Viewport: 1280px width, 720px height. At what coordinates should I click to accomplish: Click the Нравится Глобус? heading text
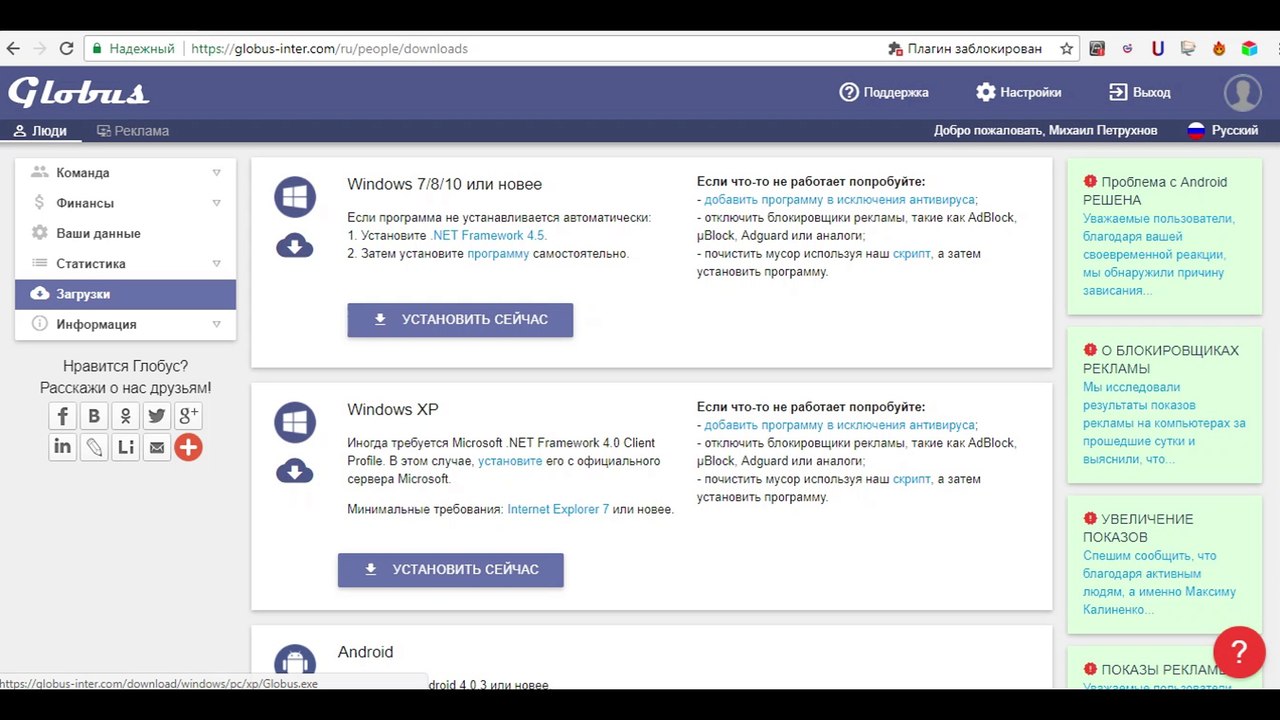pos(125,366)
